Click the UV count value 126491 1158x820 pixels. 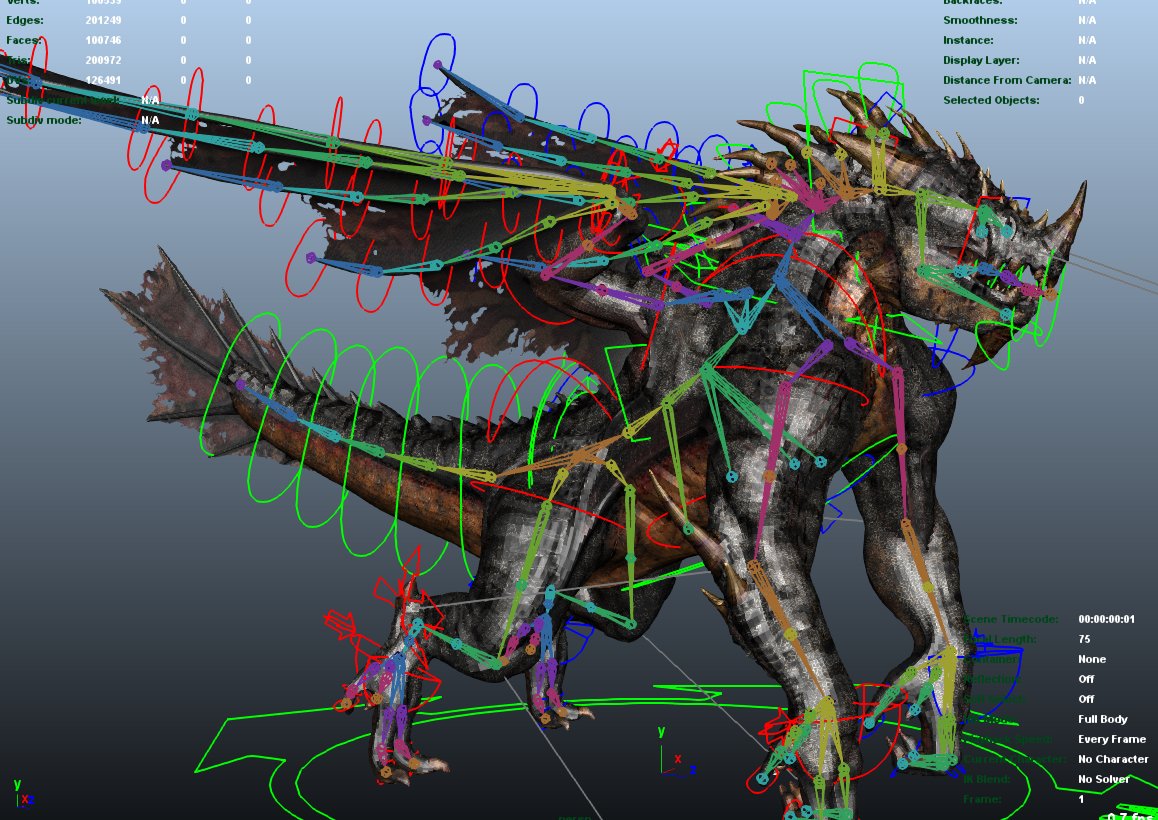(103, 80)
